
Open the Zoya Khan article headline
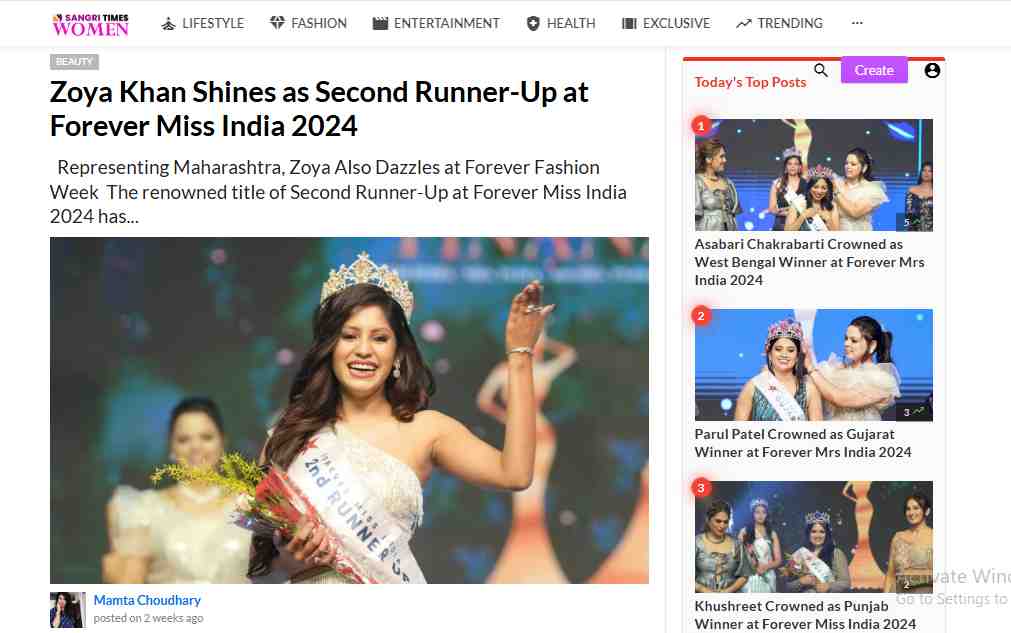coord(319,109)
